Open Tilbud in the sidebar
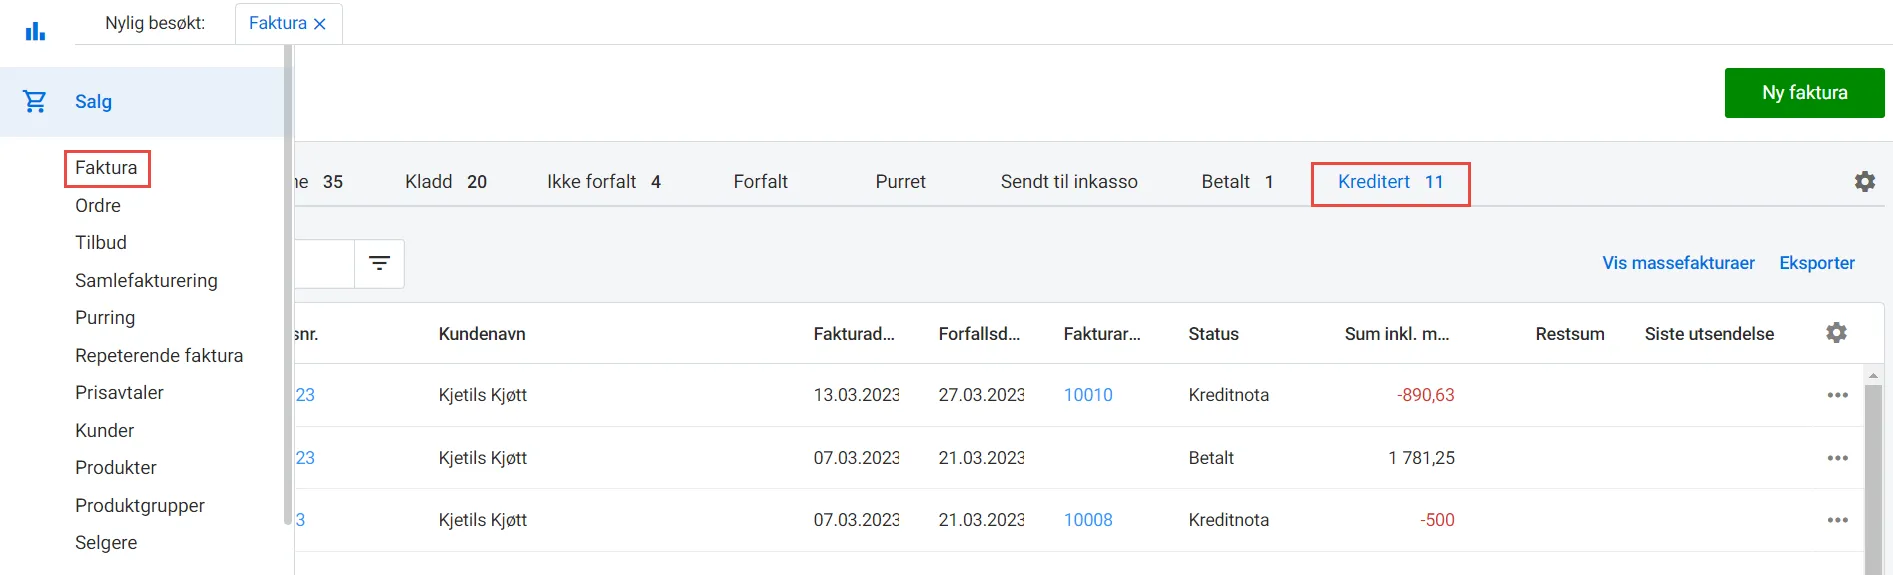The height and width of the screenshot is (575, 1893). point(101,243)
